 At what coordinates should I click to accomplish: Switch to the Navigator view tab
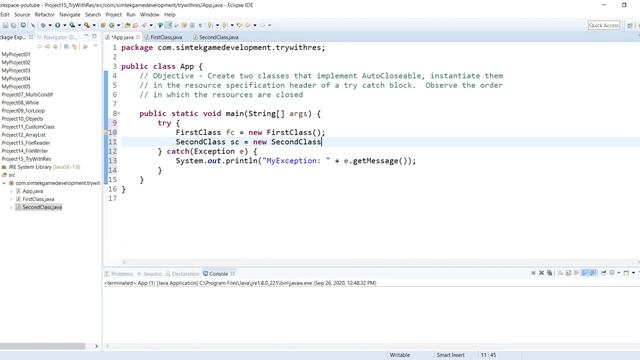pos(57,37)
